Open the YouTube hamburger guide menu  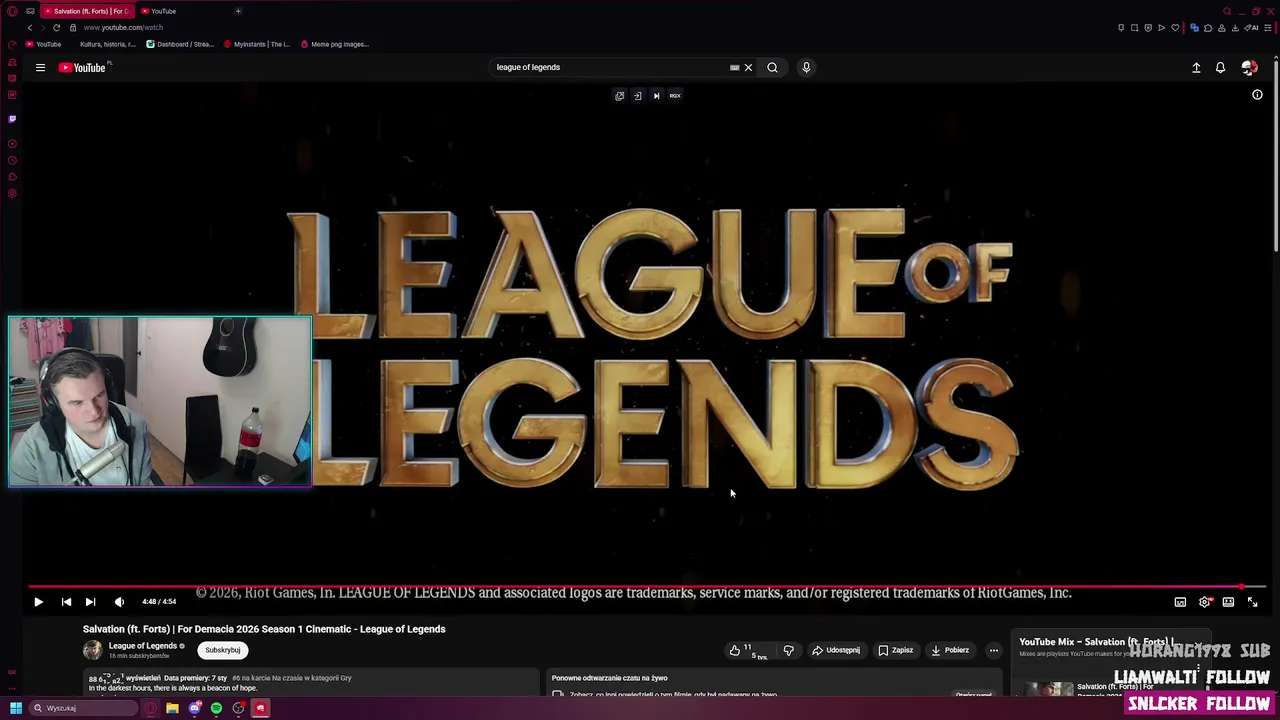40,68
